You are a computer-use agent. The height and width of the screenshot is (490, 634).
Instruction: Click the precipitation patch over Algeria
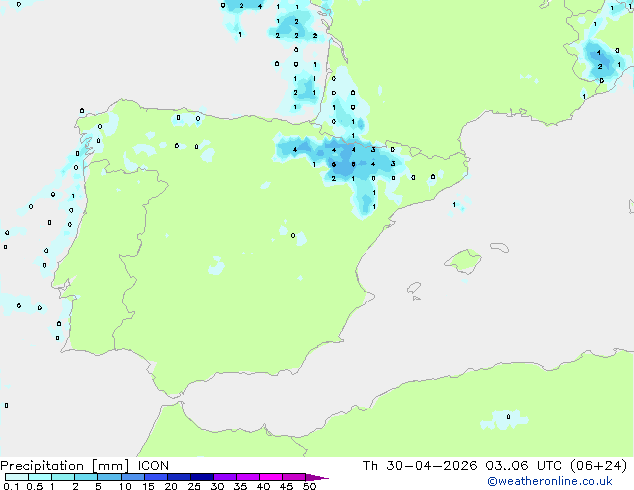[504, 419]
